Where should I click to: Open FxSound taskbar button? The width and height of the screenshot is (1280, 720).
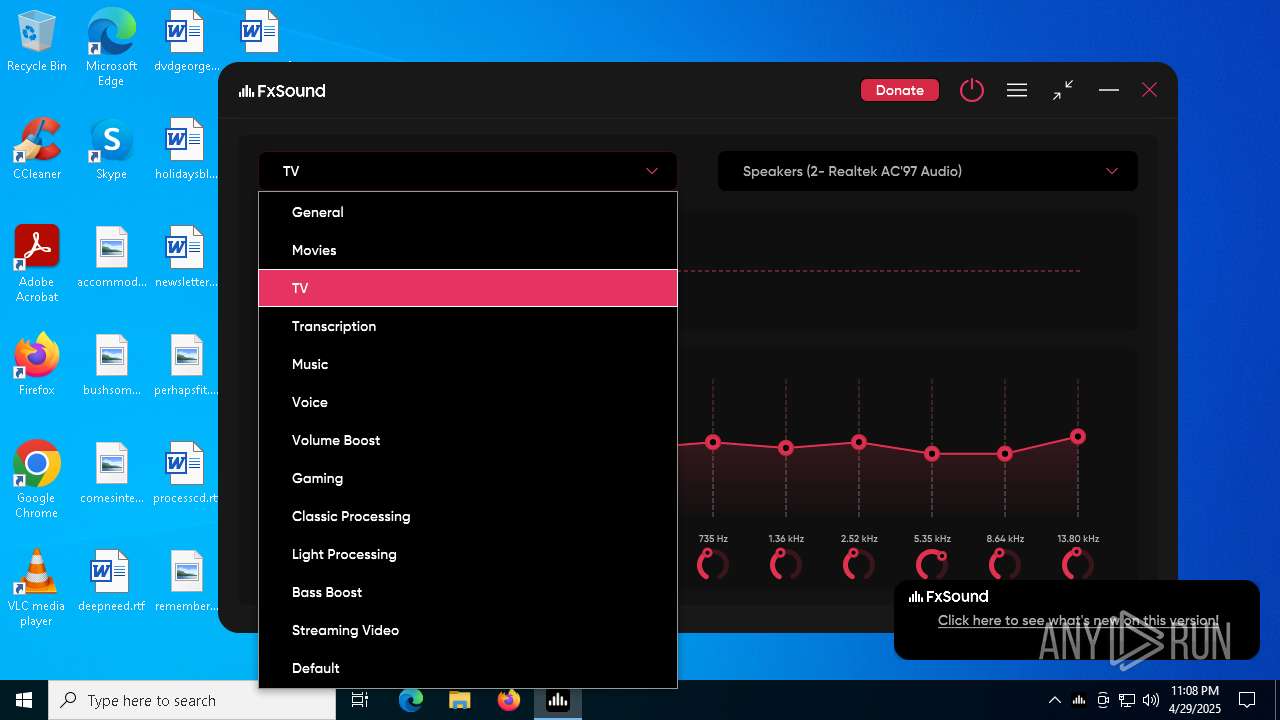coord(557,700)
